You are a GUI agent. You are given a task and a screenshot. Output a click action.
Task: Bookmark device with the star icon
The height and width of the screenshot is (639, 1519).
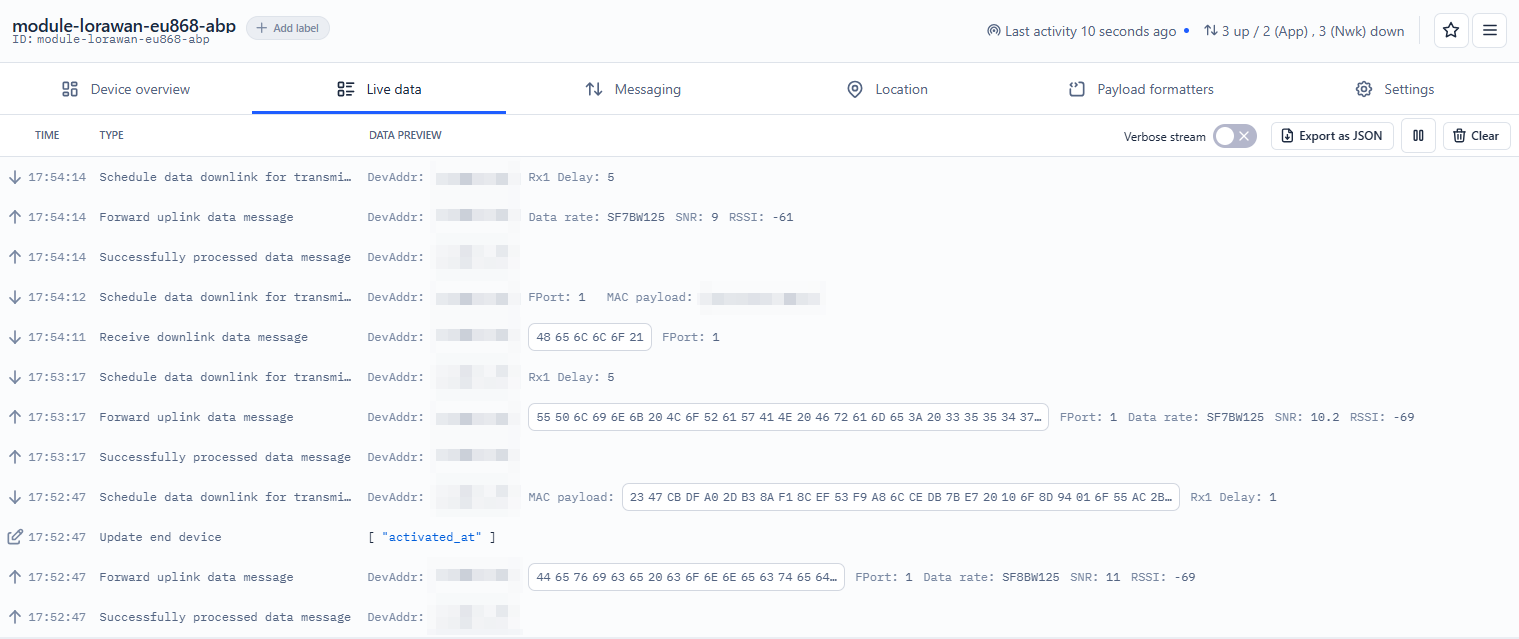click(1451, 30)
